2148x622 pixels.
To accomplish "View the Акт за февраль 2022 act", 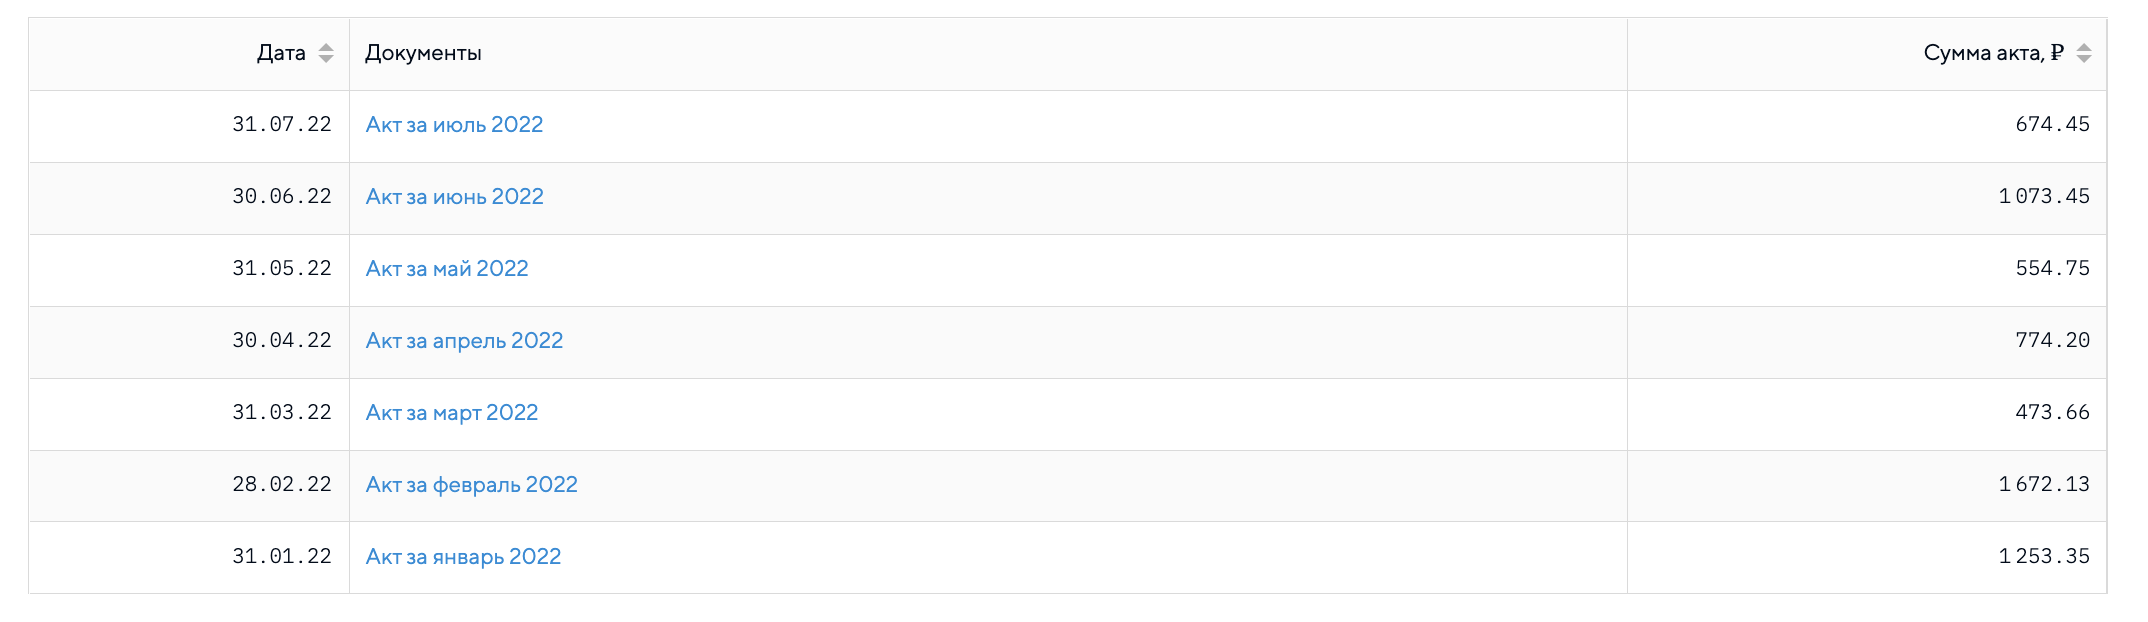I will point(471,485).
